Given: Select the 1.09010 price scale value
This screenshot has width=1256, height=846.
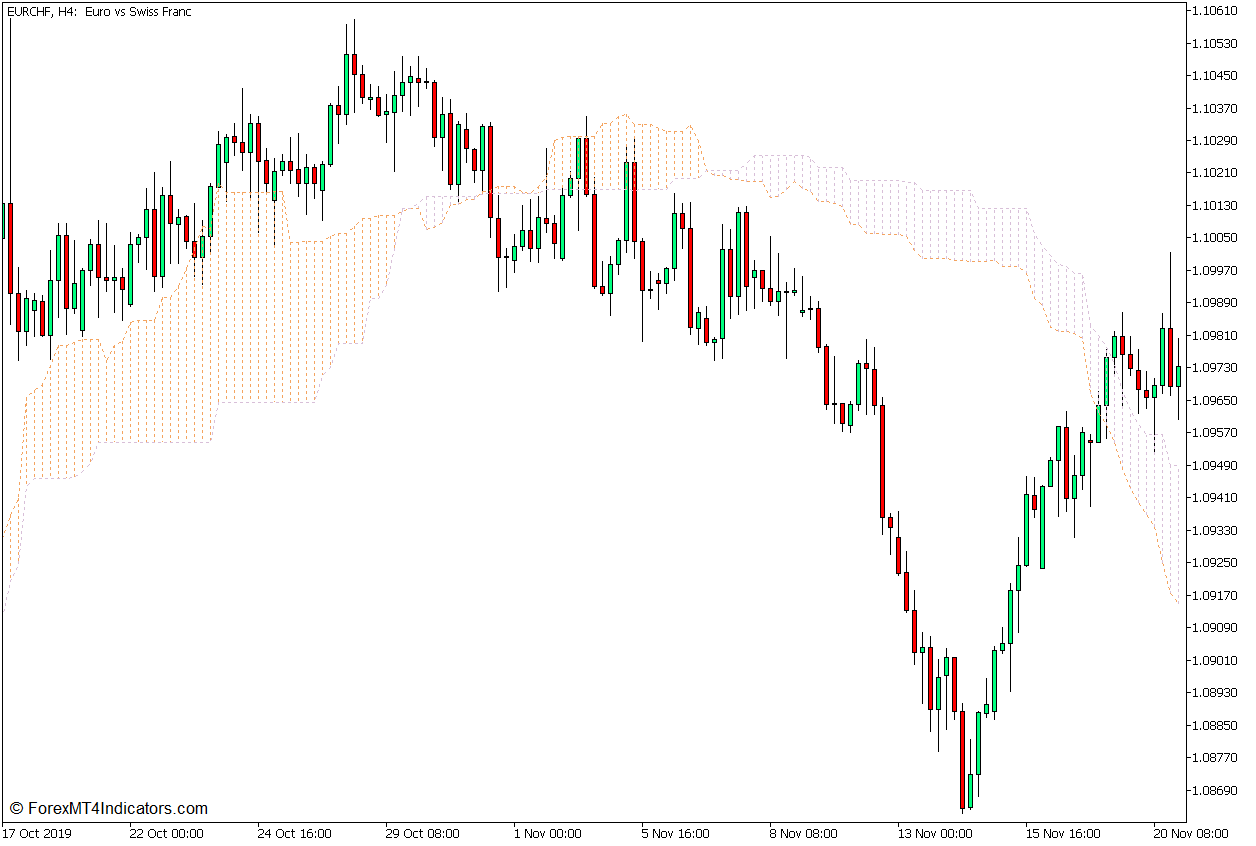Looking at the screenshot, I should pos(1214,660).
